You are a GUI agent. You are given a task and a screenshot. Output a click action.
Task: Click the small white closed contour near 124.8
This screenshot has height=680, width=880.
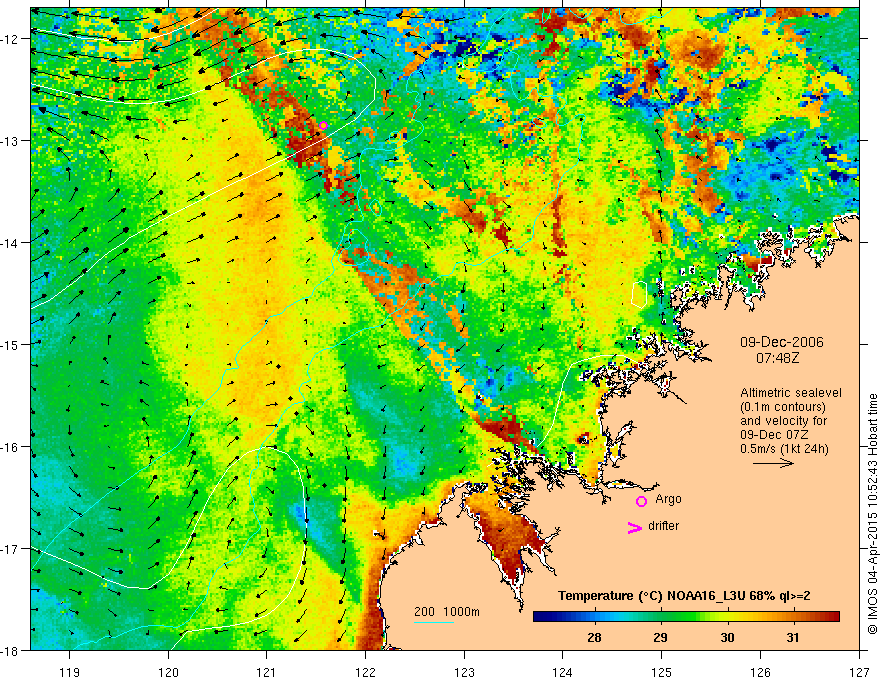pos(639,295)
